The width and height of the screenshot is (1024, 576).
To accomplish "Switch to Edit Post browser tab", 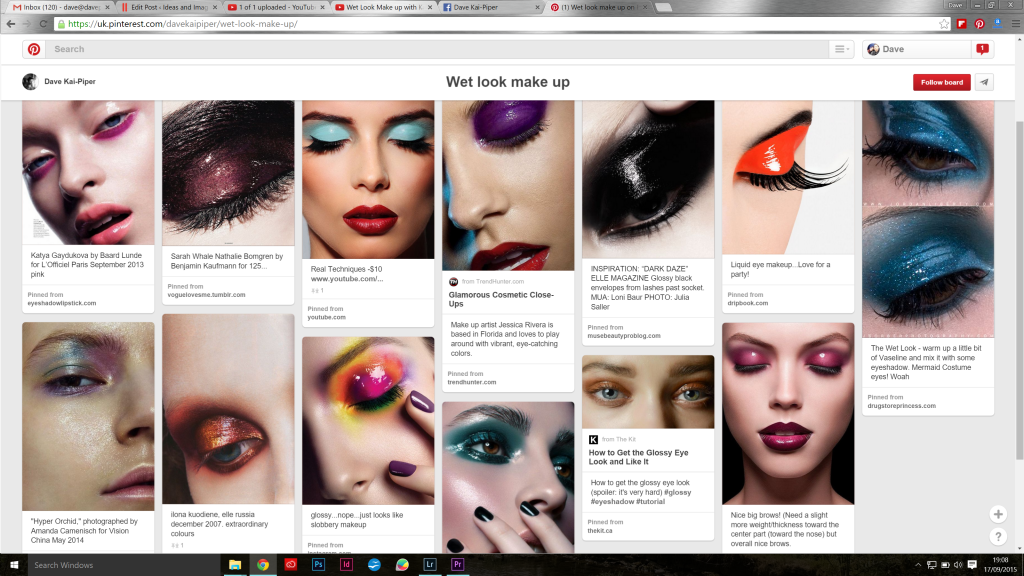I will pos(169,7).
